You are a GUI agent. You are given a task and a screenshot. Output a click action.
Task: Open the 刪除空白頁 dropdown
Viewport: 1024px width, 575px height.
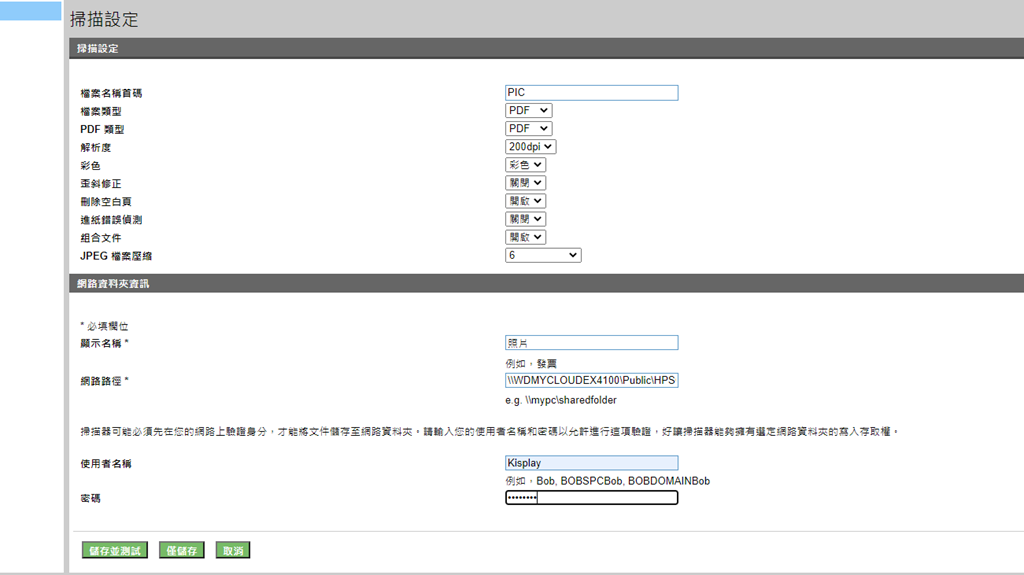(x=525, y=201)
